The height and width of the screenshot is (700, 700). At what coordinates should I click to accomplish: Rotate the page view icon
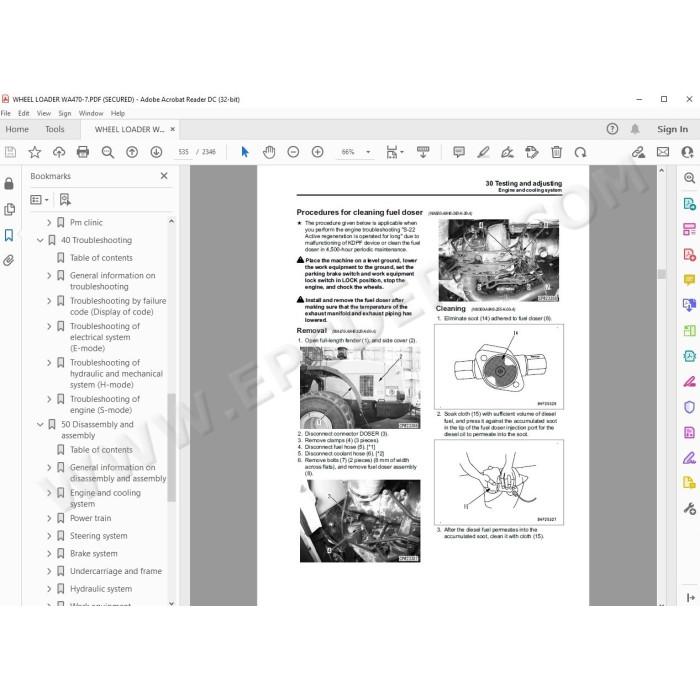(580, 152)
